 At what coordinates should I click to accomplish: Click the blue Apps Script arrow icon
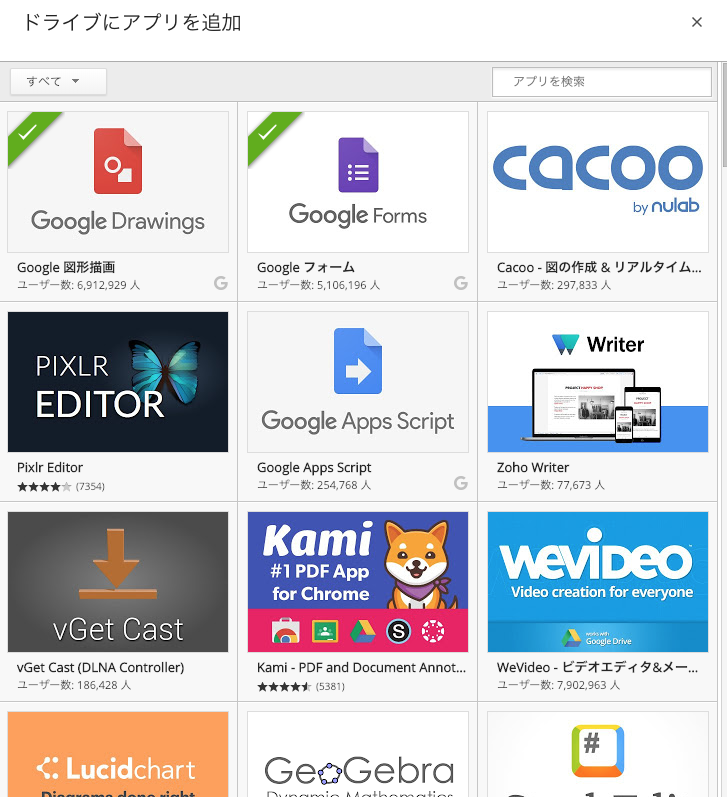tap(358, 361)
